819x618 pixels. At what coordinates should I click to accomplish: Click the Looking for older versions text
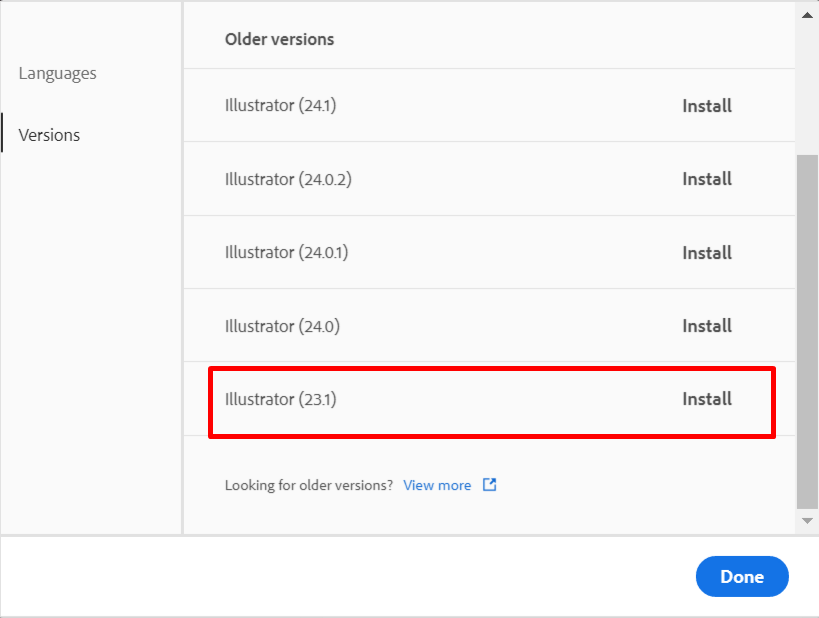tap(309, 485)
